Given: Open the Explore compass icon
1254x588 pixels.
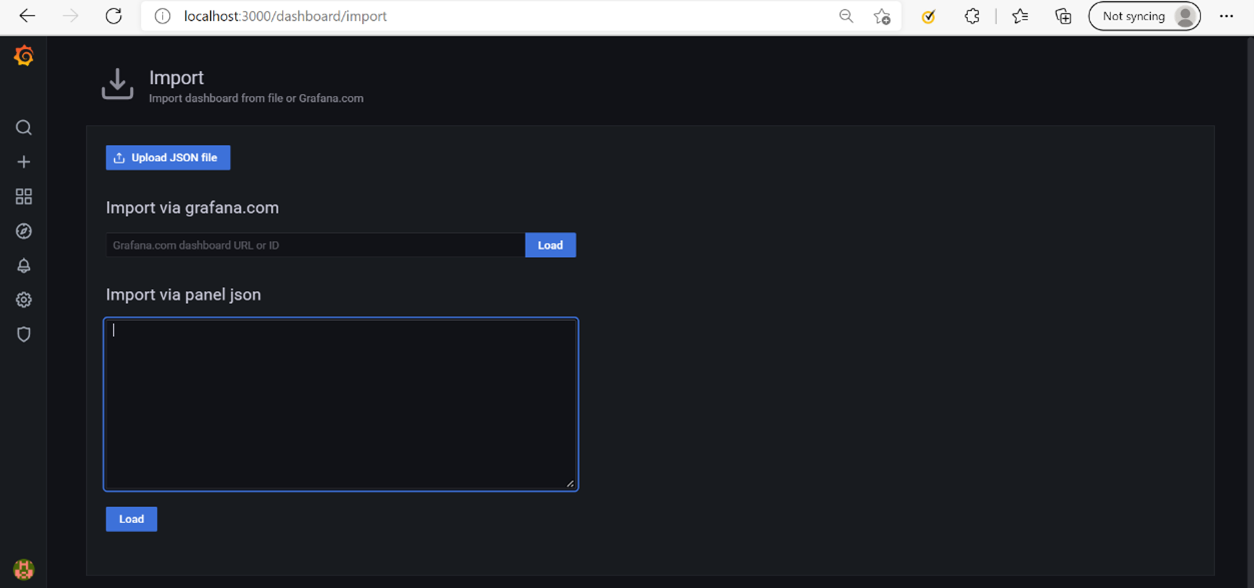Looking at the screenshot, I should point(24,231).
